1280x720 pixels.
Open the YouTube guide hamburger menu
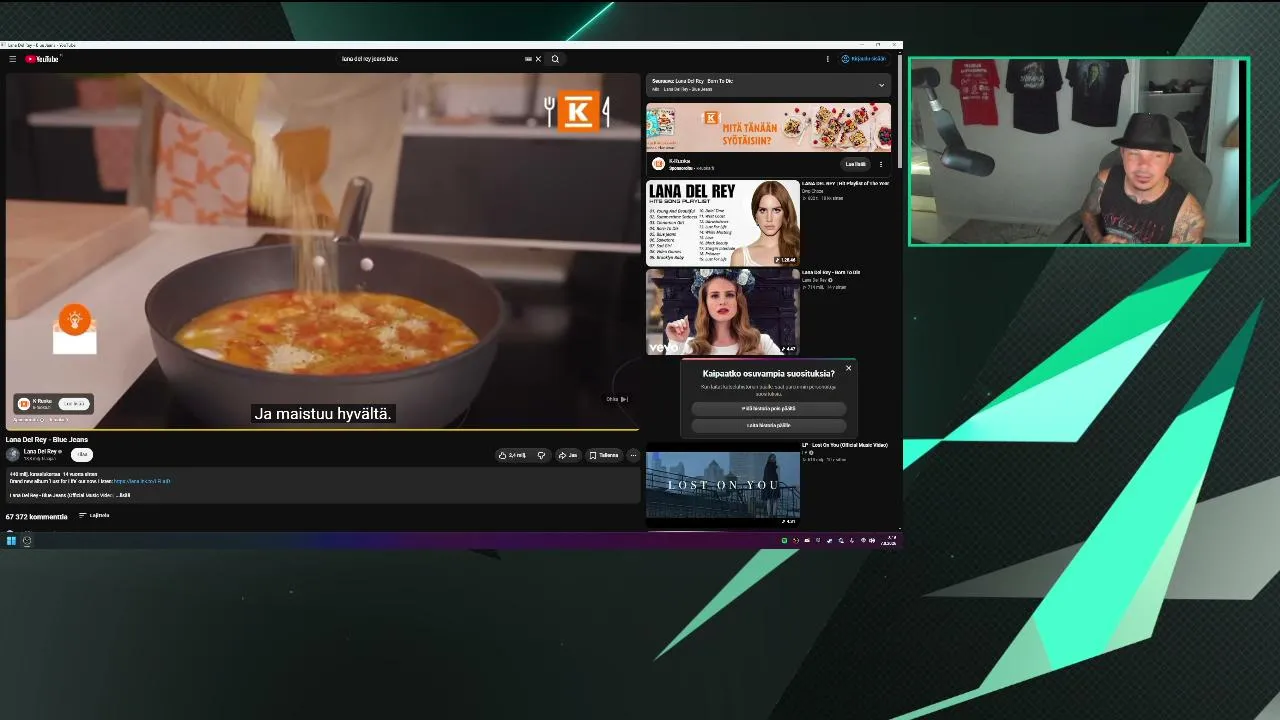(x=12, y=59)
